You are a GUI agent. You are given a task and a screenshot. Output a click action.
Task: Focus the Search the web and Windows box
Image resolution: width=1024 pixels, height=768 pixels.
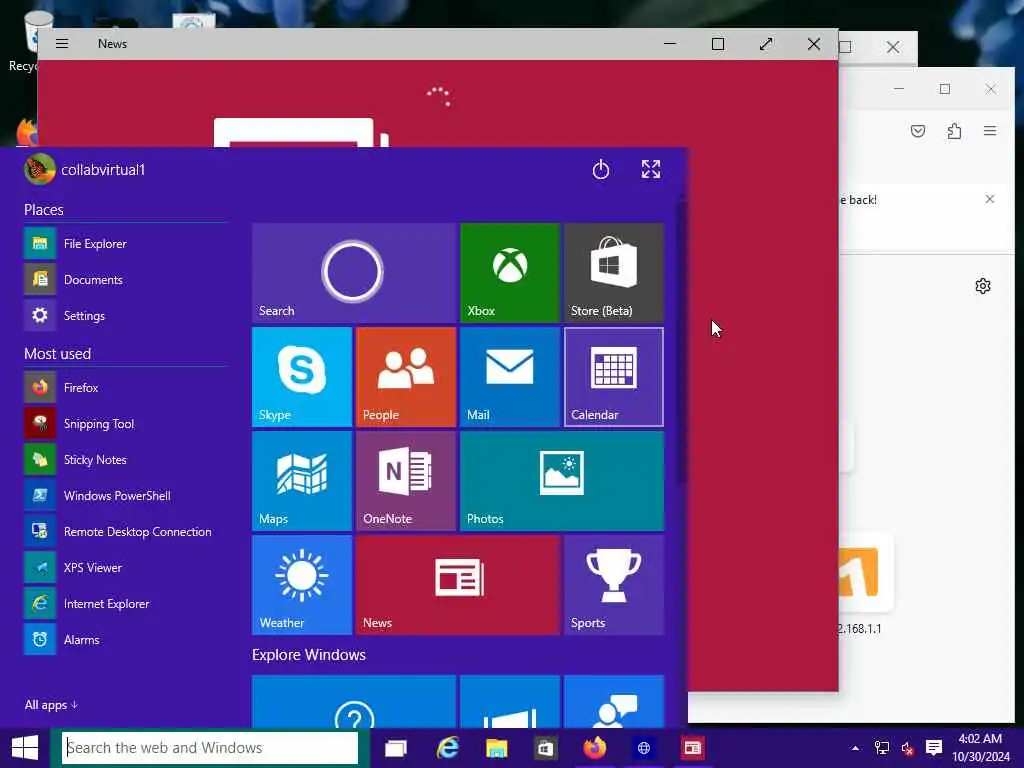pos(210,748)
